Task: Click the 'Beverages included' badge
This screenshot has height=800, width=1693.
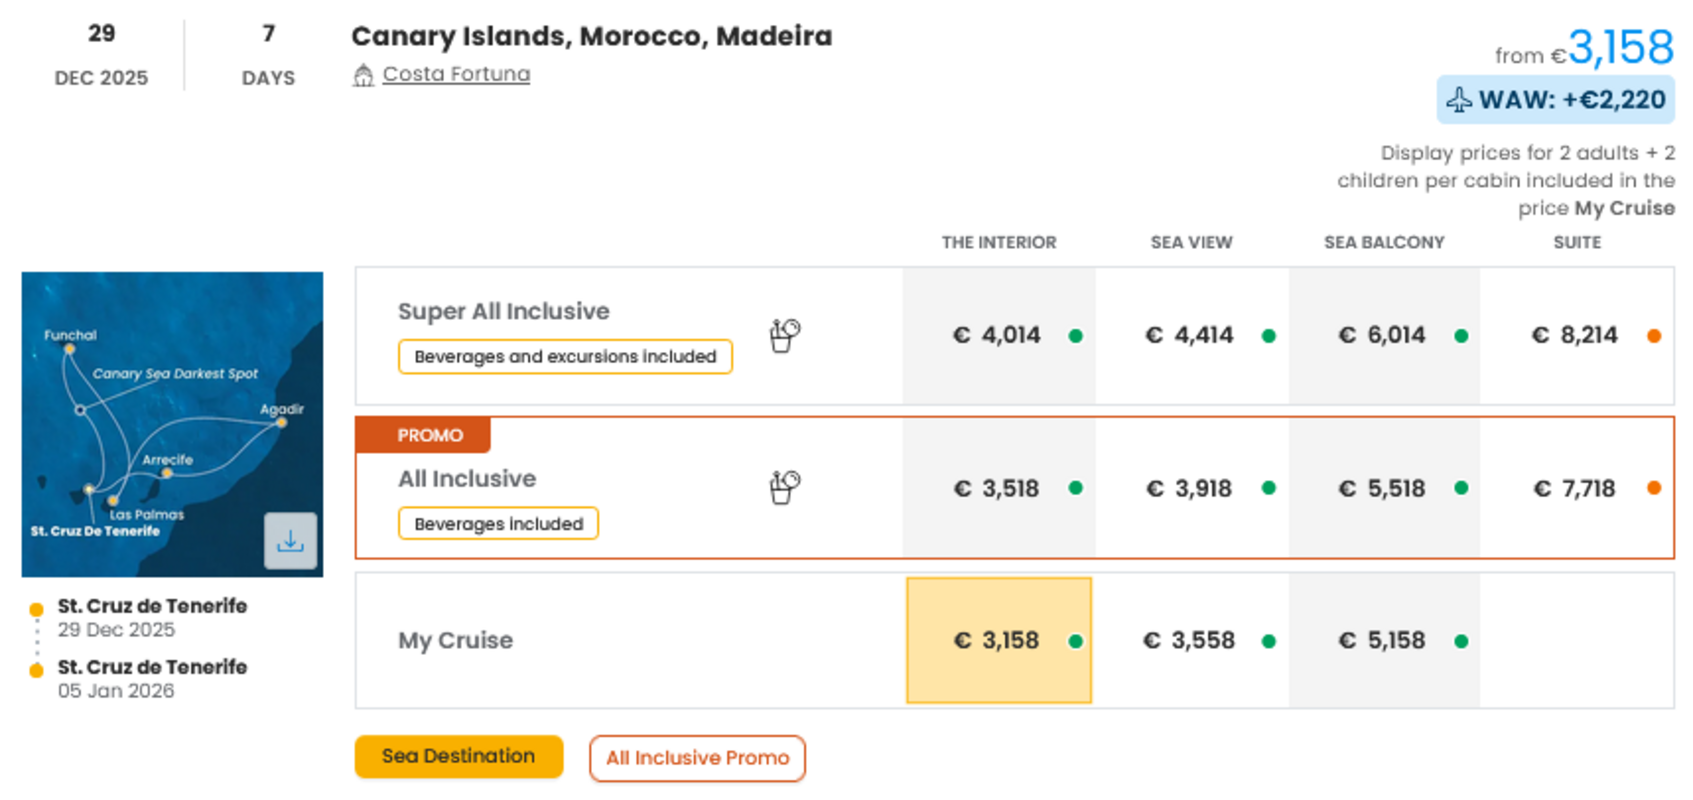Action: click(497, 523)
